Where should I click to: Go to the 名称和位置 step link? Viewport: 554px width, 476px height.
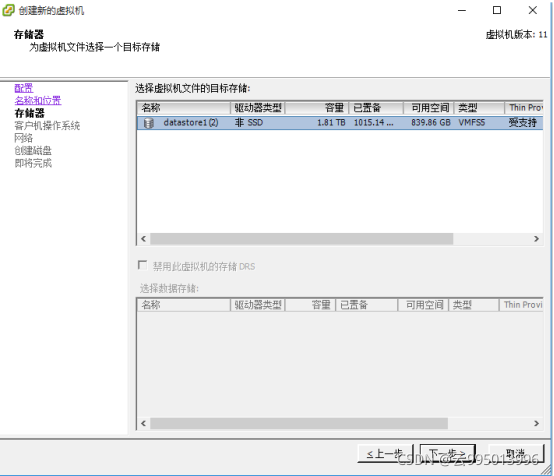(38, 100)
